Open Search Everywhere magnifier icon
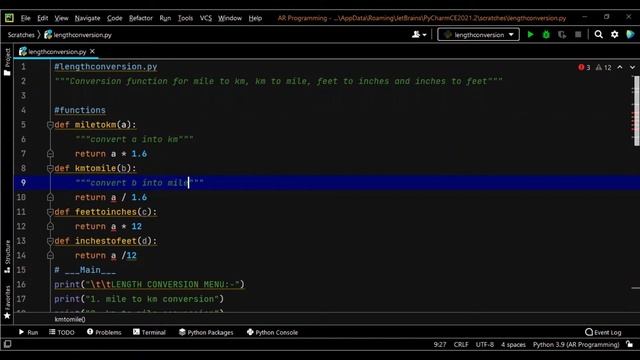The image size is (640, 360). [x=598, y=35]
